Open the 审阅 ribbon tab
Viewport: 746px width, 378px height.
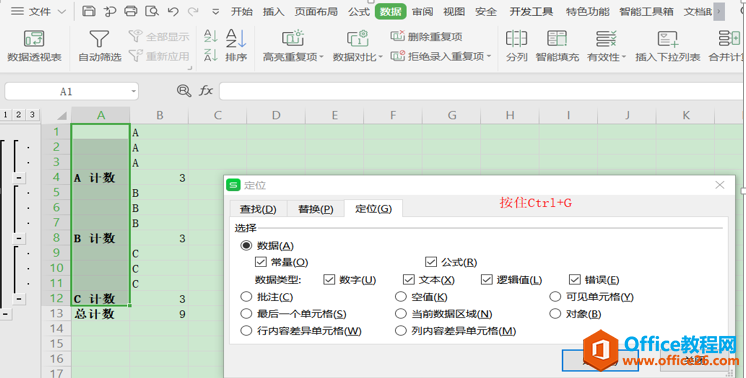click(x=422, y=11)
